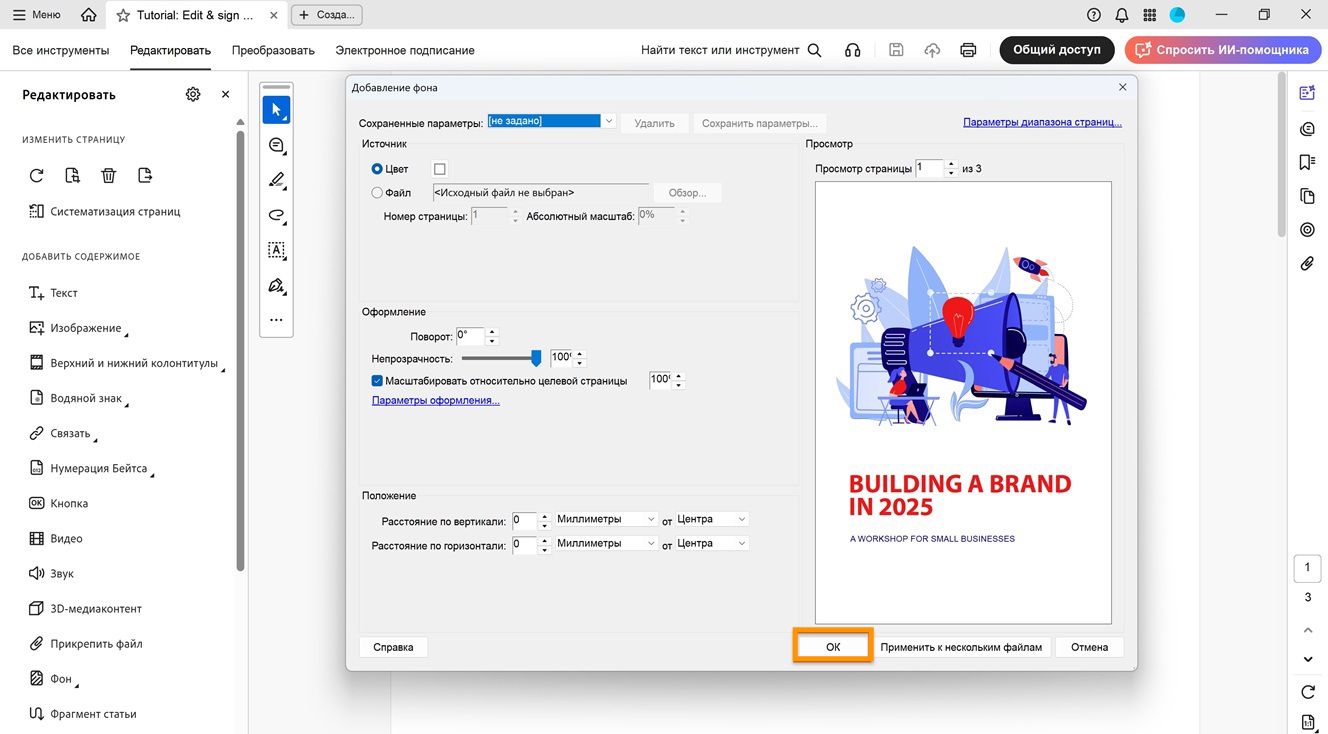Click Спросить ИИ-помощника button

[x=1222, y=50]
